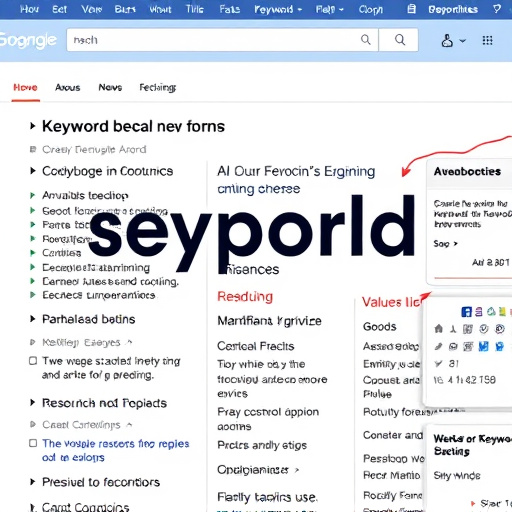The height and width of the screenshot is (512, 512).
Task: Open 'The vosgie resters' blue link
Action: [x=115, y=450]
